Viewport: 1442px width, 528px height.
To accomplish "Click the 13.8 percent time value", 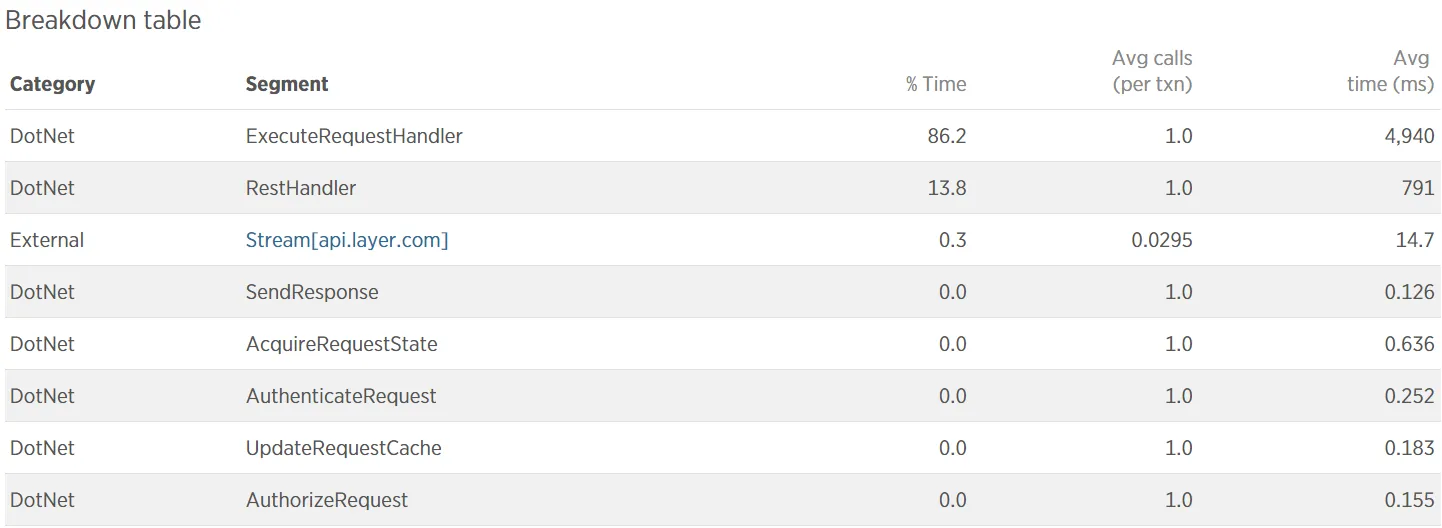I will [947, 188].
